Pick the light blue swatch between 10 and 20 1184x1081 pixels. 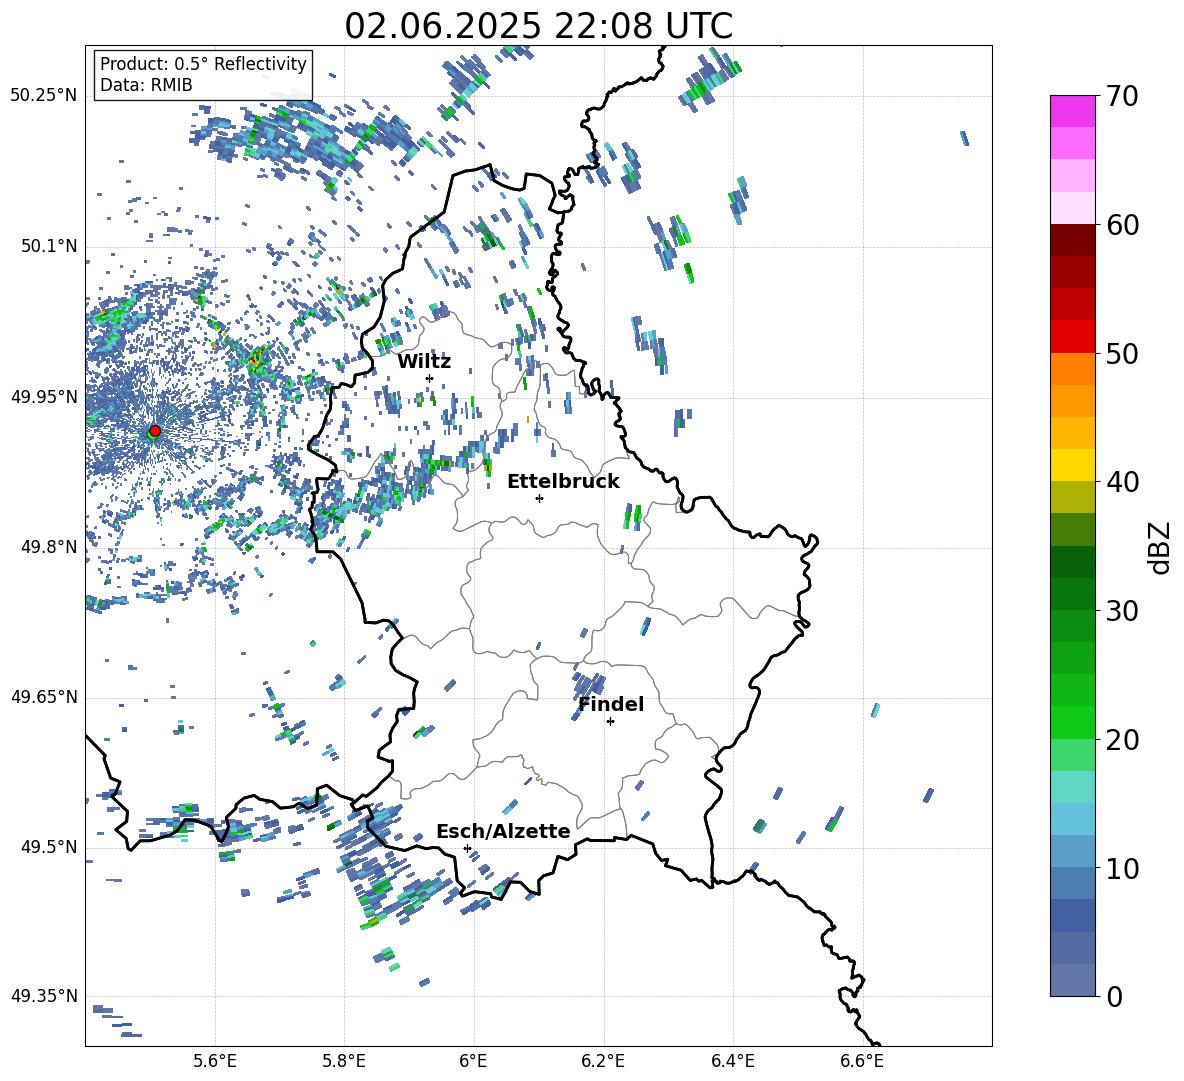[x=1072, y=819]
